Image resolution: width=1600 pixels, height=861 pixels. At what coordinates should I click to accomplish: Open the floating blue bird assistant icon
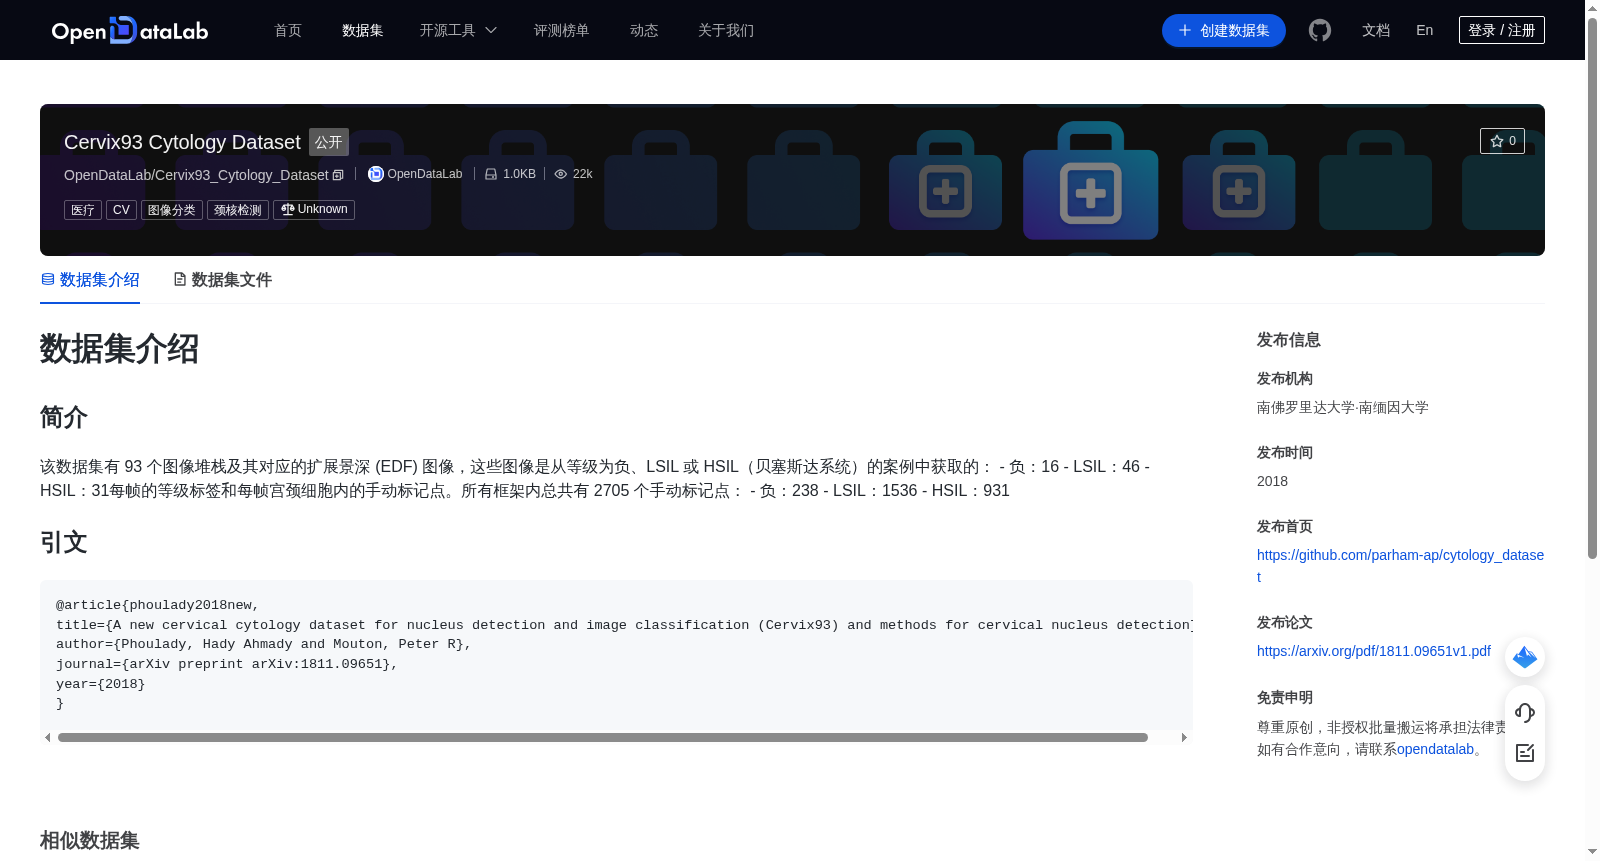click(x=1525, y=657)
